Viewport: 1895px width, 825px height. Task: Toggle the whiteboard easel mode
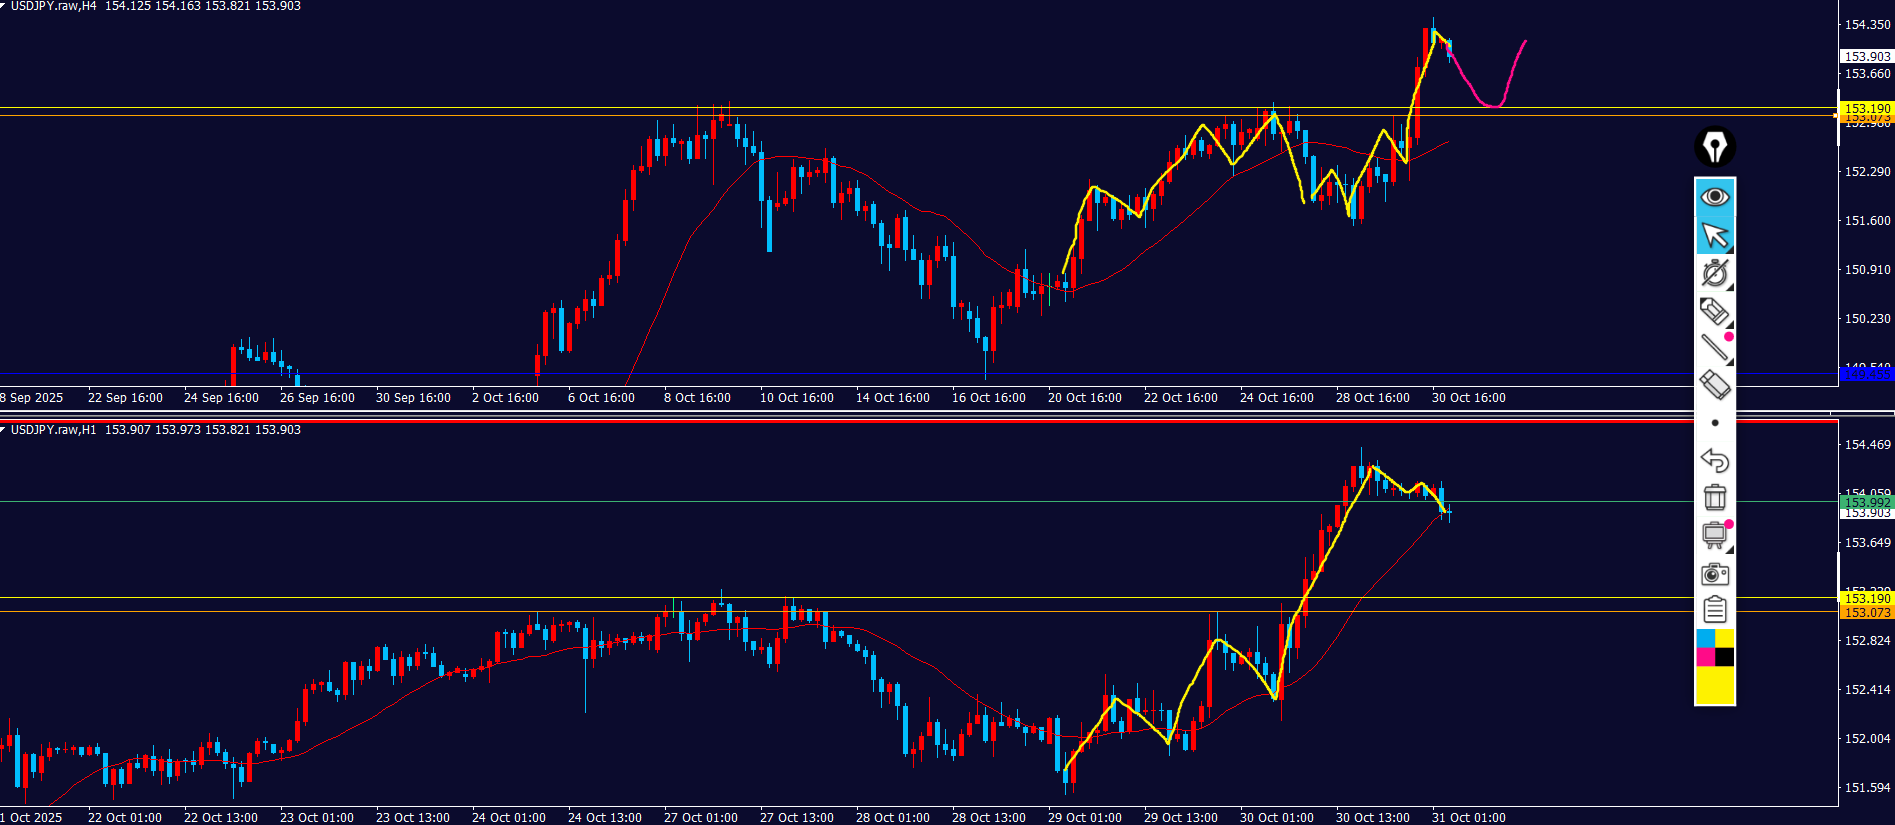click(1714, 535)
